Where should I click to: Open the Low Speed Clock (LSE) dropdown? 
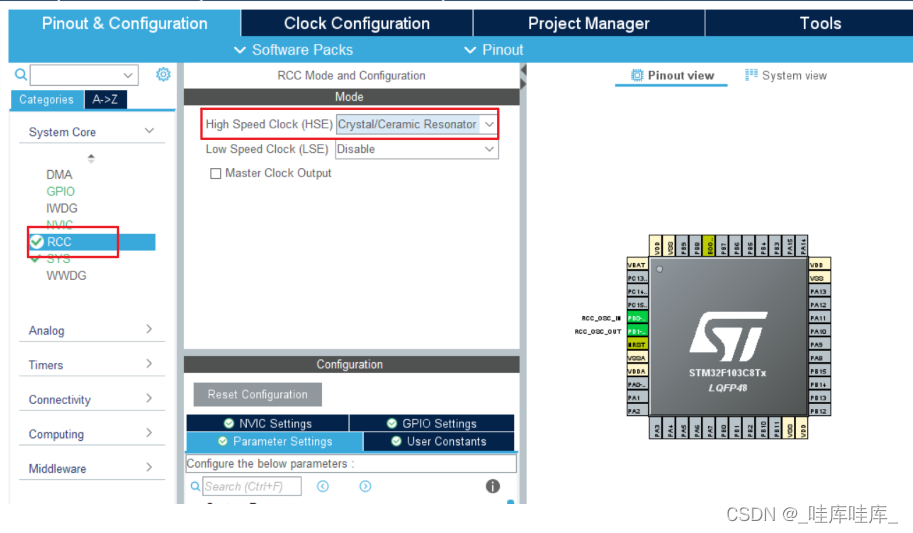coord(489,149)
